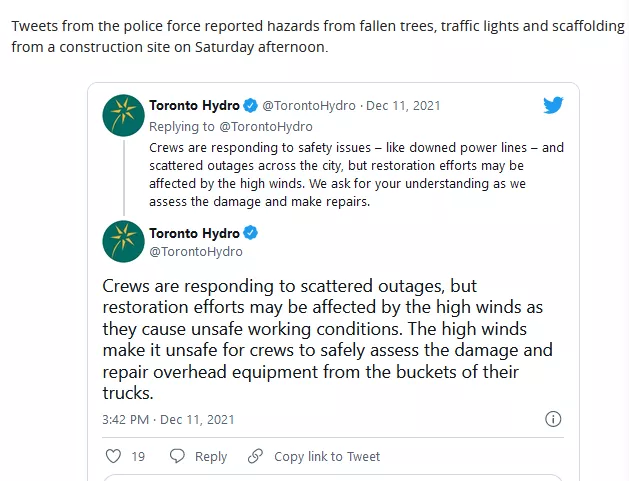Open the 3:42 PM timestamp link

coord(168,420)
